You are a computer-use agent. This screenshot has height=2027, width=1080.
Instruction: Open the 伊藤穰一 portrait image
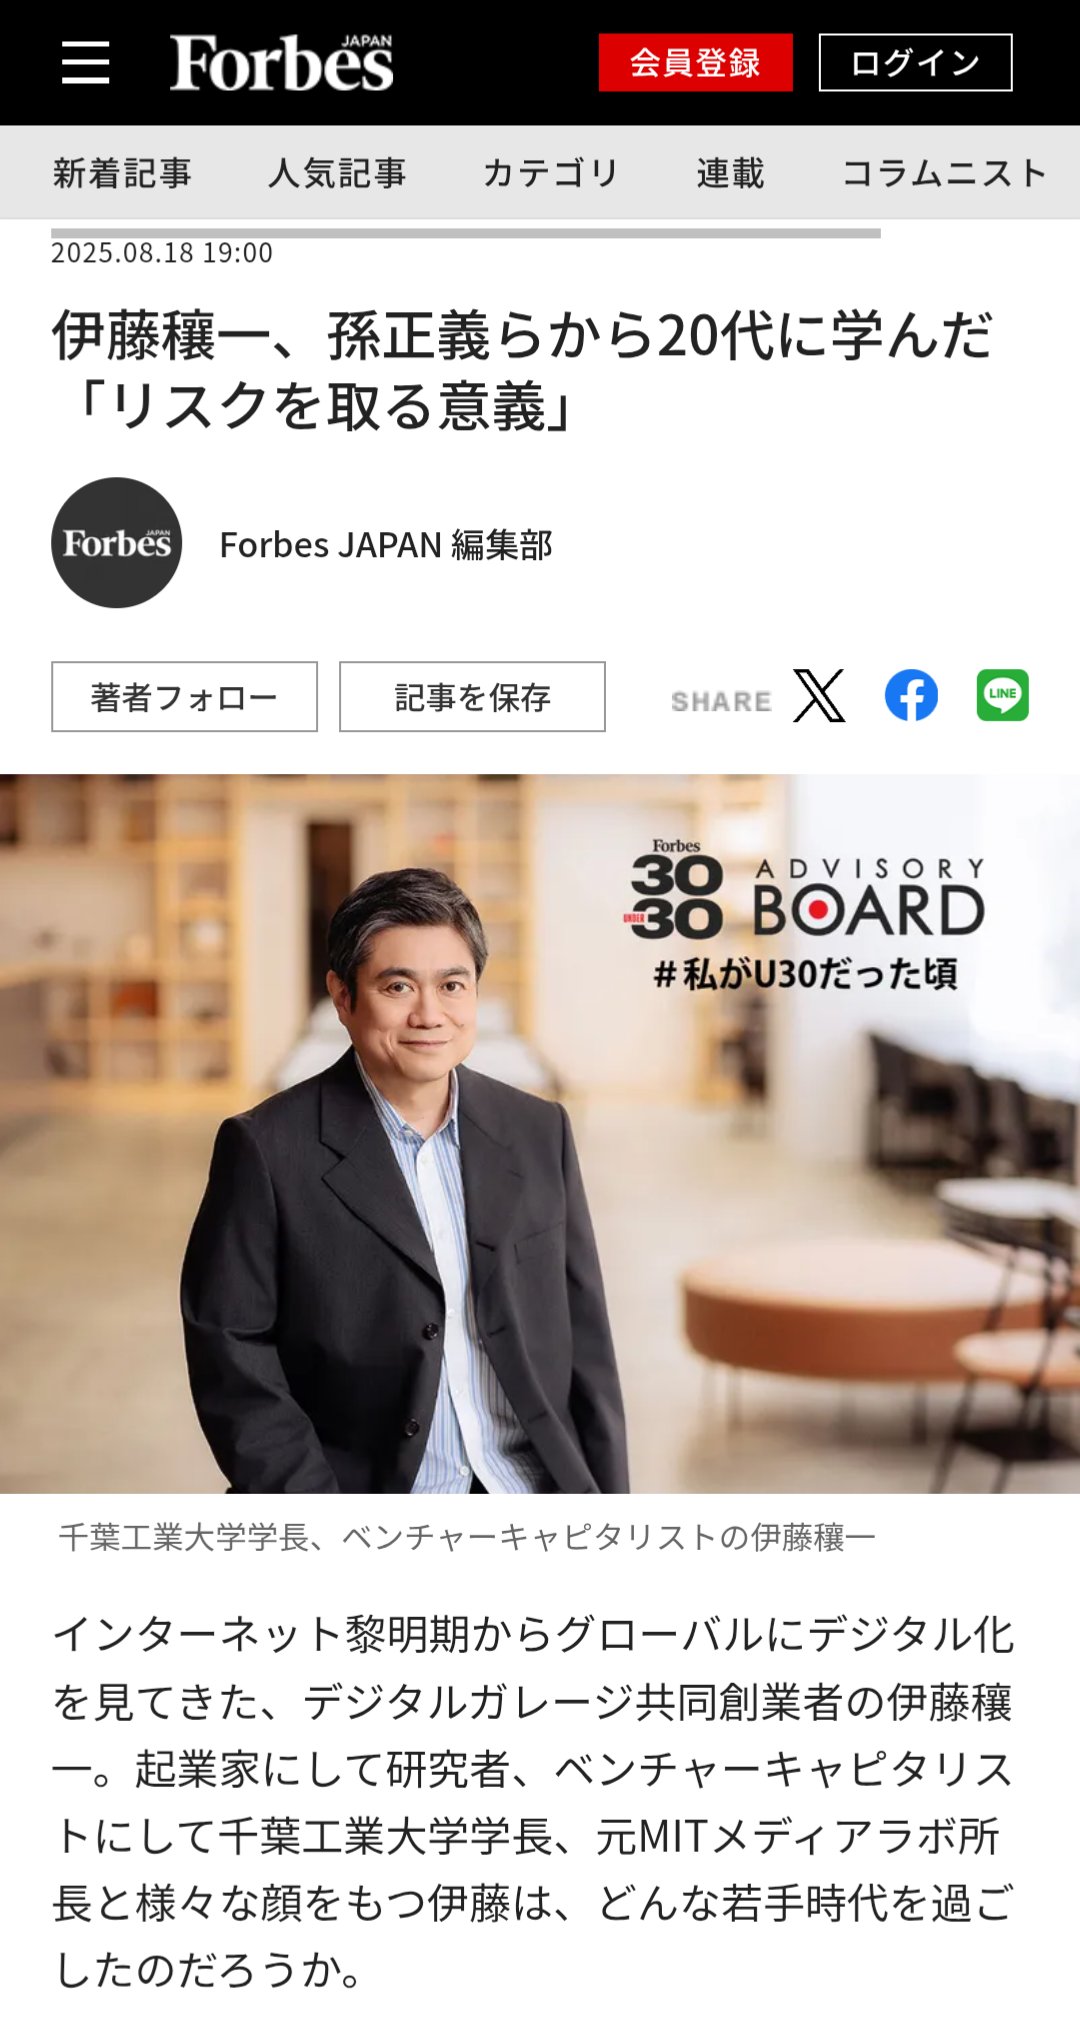(540, 1134)
